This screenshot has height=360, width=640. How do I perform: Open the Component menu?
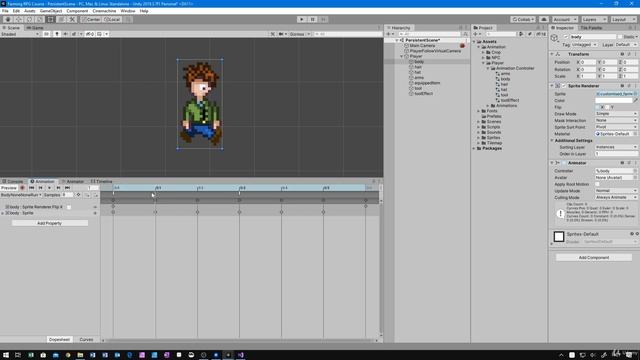tap(77, 11)
